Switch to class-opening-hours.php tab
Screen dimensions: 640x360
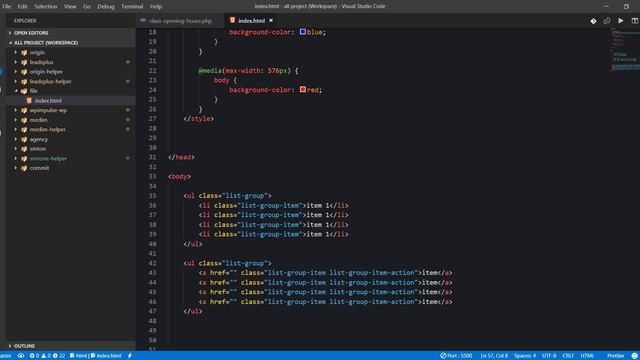click(180, 21)
